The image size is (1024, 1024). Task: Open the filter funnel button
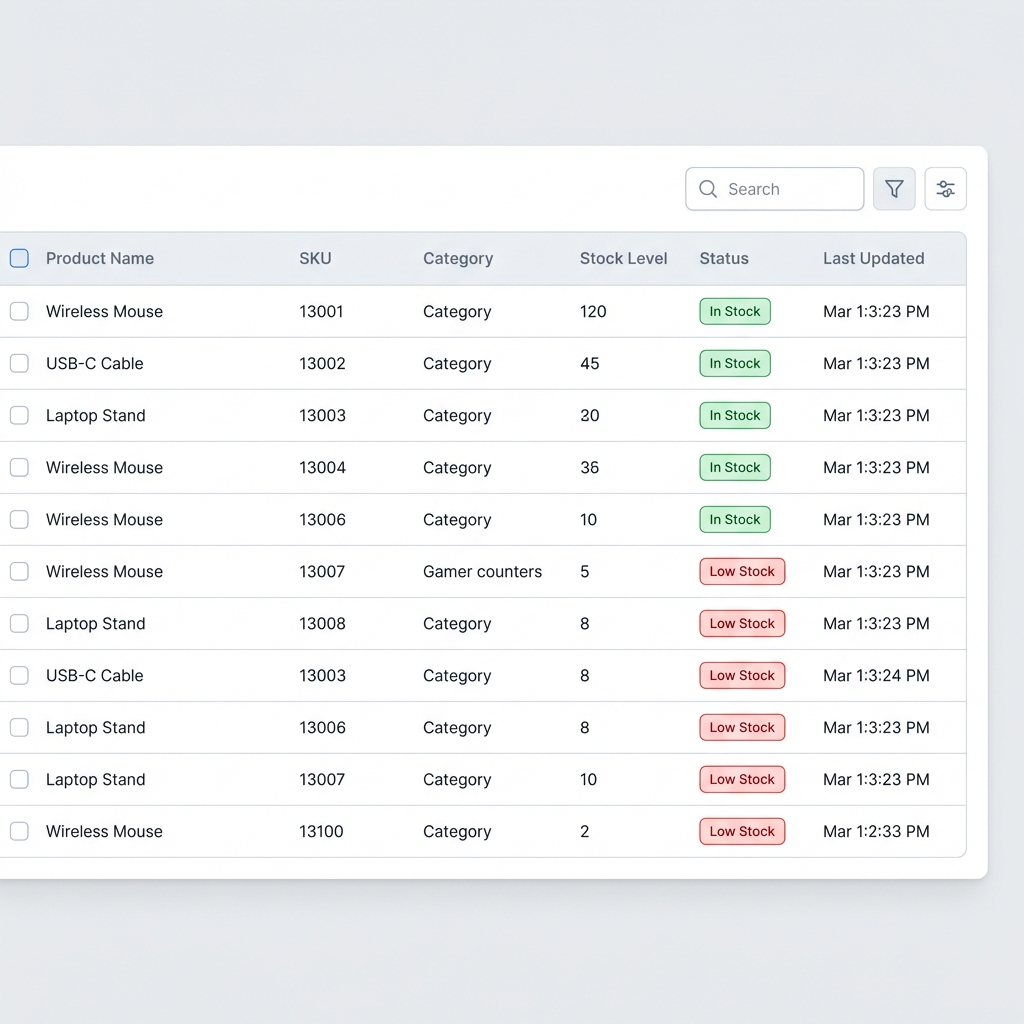click(x=894, y=189)
